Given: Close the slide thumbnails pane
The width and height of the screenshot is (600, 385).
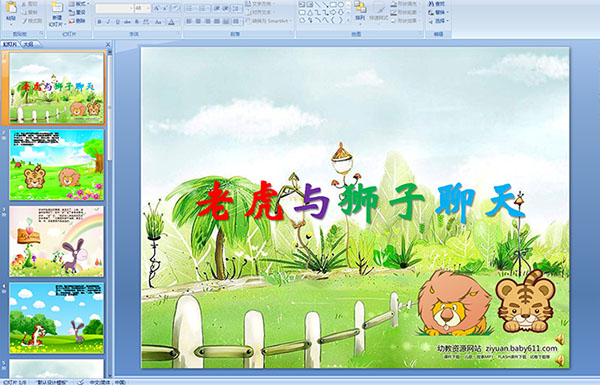Looking at the screenshot, I should click(x=108, y=44).
